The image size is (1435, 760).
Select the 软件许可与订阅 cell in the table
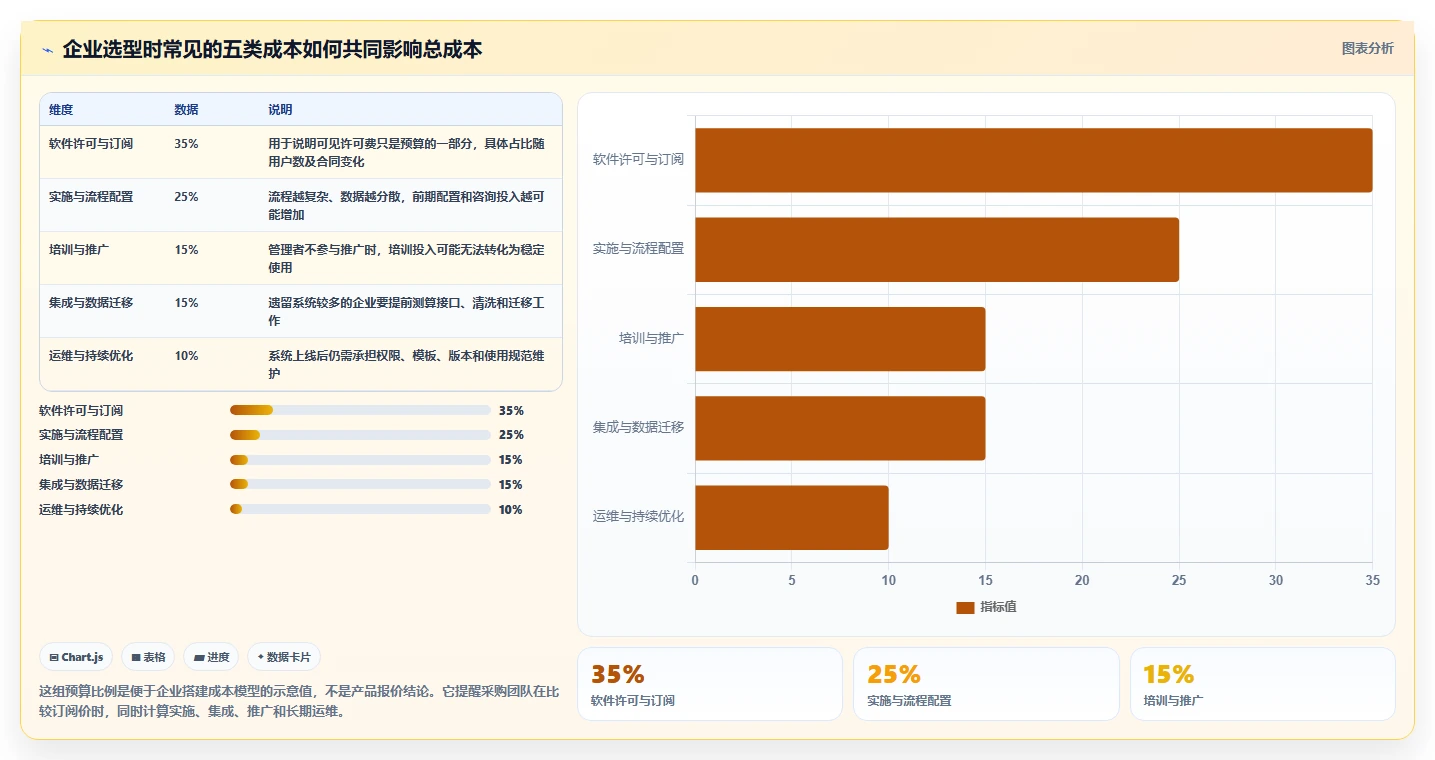point(91,144)
